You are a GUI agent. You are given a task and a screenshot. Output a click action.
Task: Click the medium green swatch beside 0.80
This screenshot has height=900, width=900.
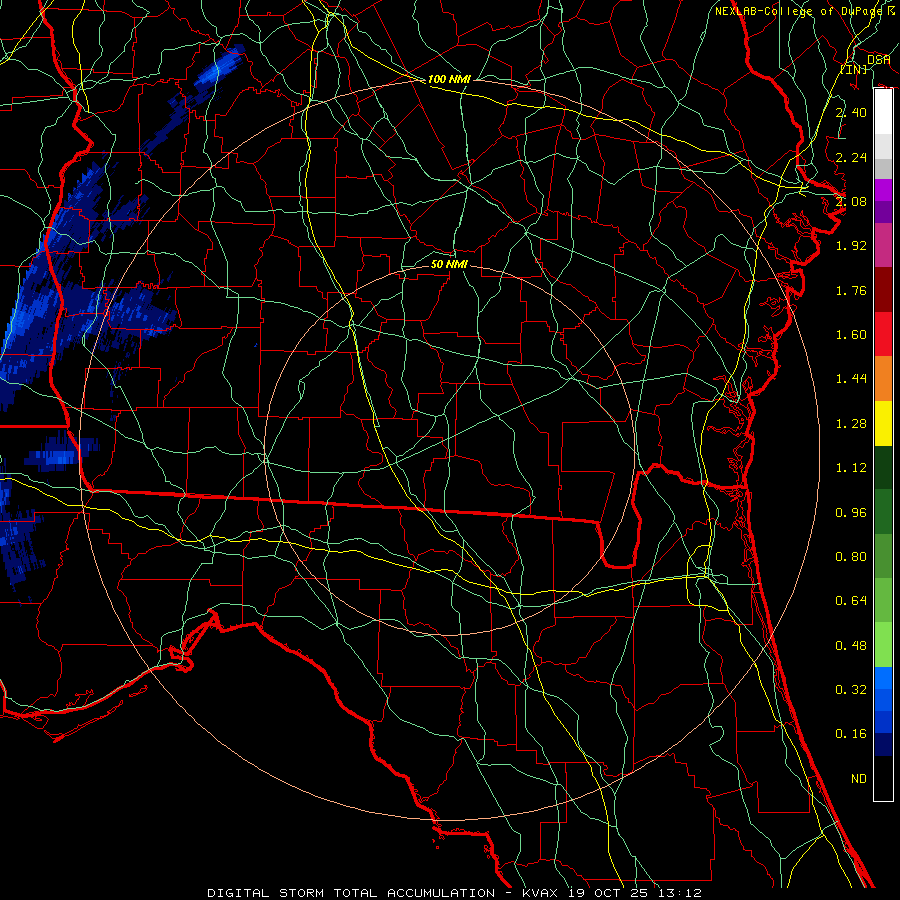(883, 556)
